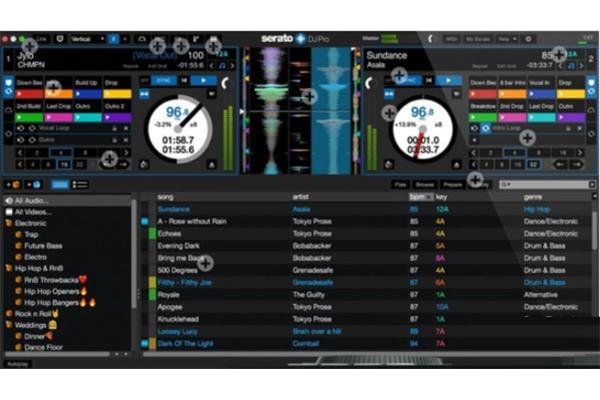Toggle Autoplay at the bottom left

tap(18, 364)
